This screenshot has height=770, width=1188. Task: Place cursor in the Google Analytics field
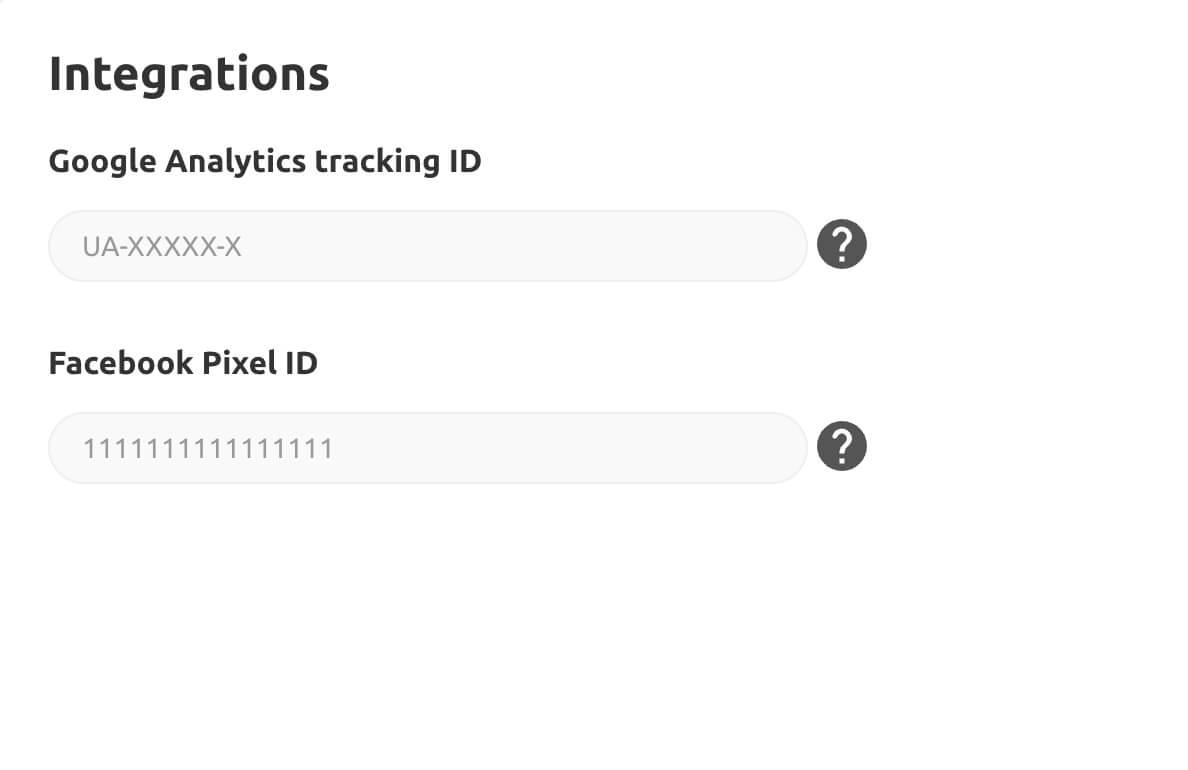point(427,246)
